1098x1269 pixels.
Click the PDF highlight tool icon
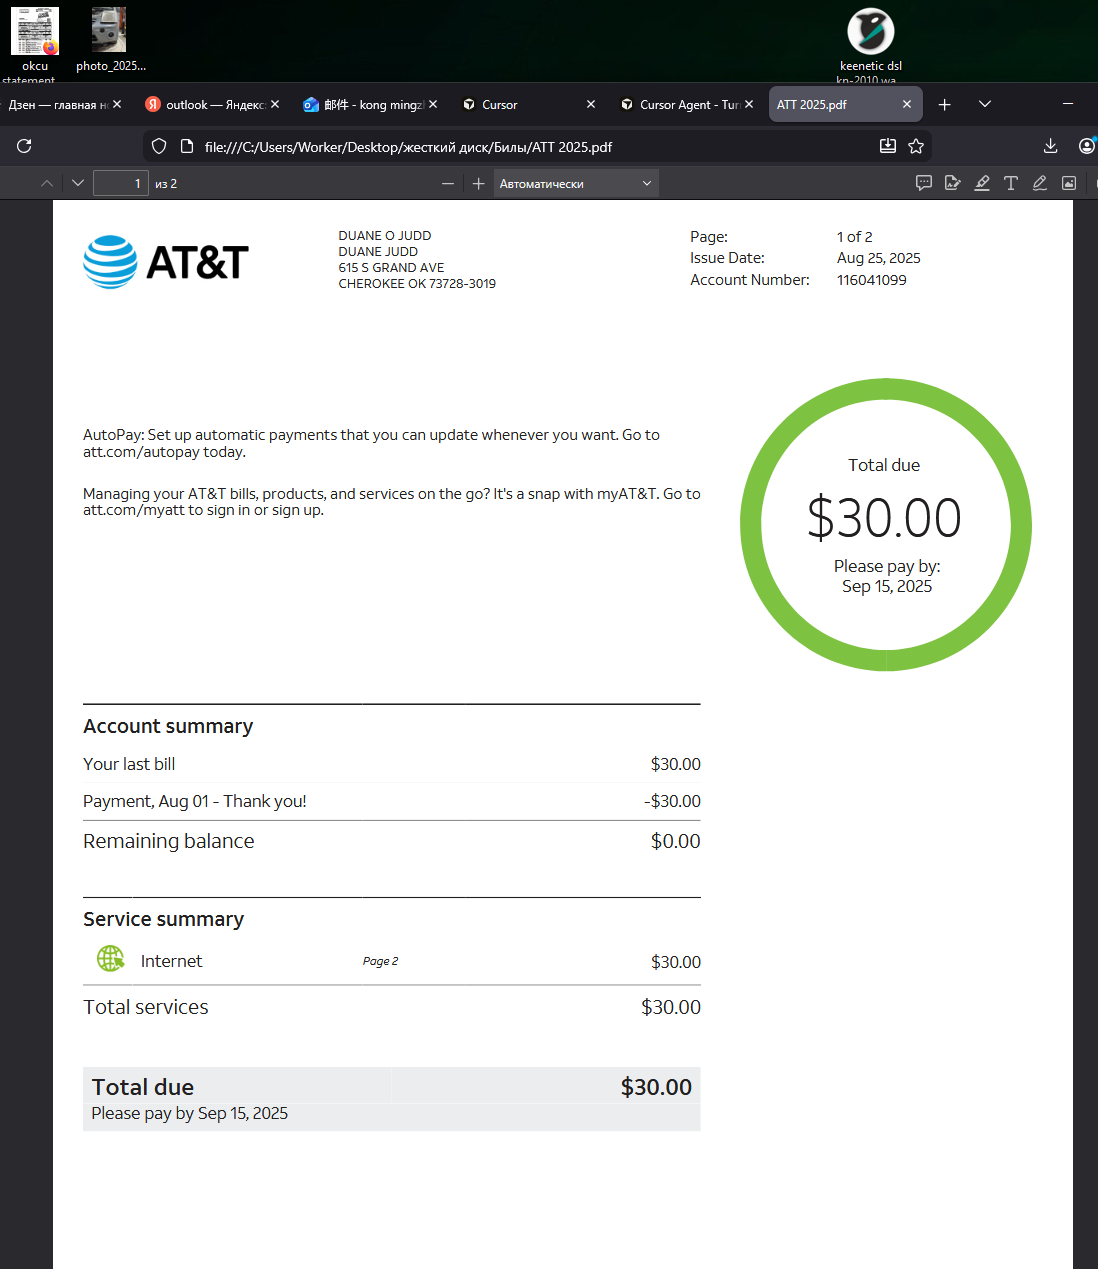click(982, 183)
